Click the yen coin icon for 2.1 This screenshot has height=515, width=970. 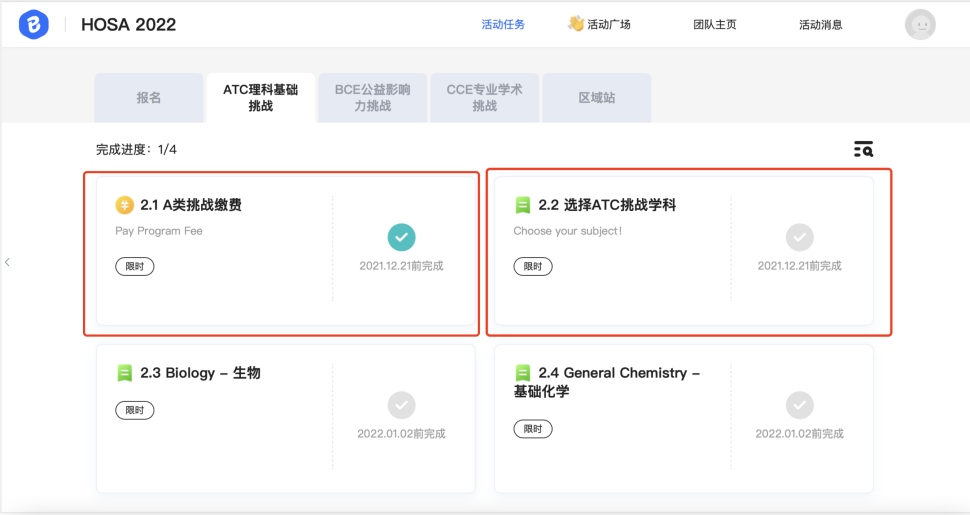coord(124,205)
